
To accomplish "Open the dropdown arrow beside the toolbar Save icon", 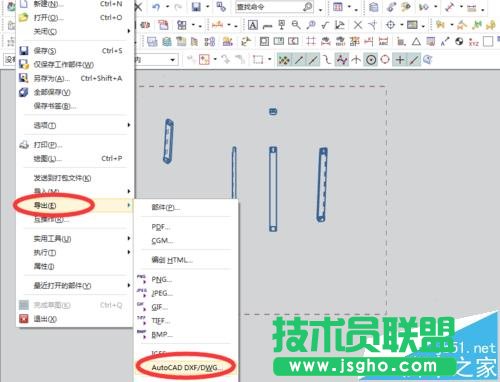I will 207,7.
